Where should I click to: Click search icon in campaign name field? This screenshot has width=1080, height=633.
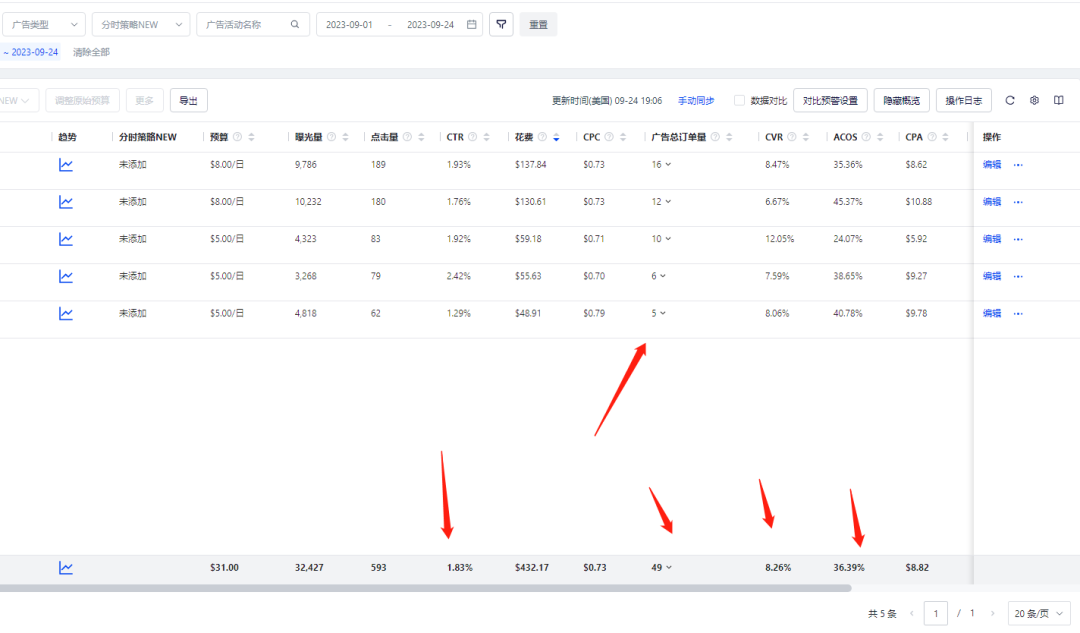point(294,25)
